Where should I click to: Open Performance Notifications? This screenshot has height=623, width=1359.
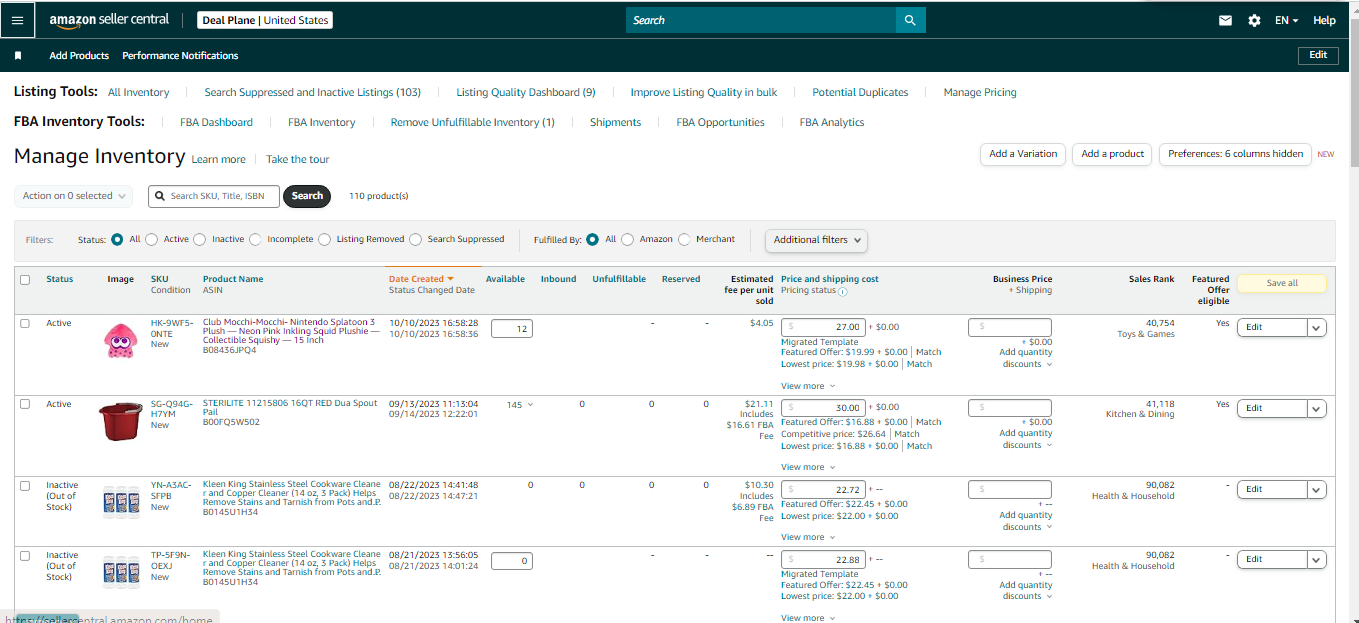pyautogui.click(x=180, y=56)
